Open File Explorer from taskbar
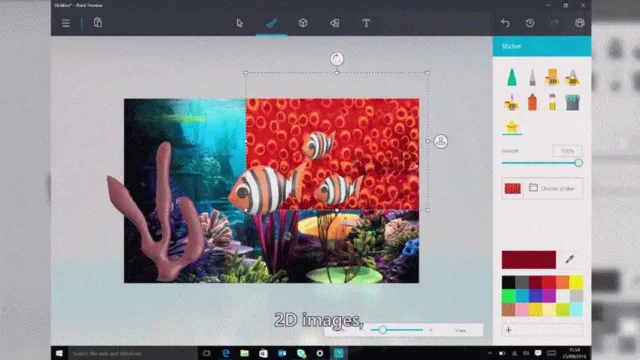 pyautogui.click(x=244, y=353)
